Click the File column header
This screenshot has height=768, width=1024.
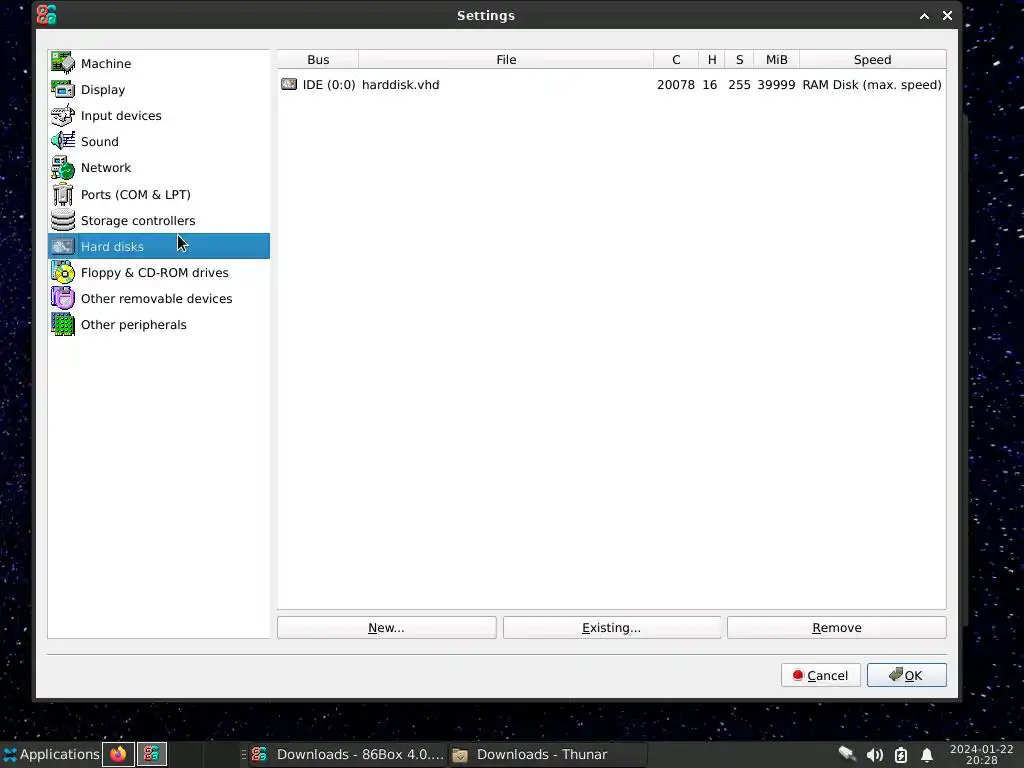506,59
